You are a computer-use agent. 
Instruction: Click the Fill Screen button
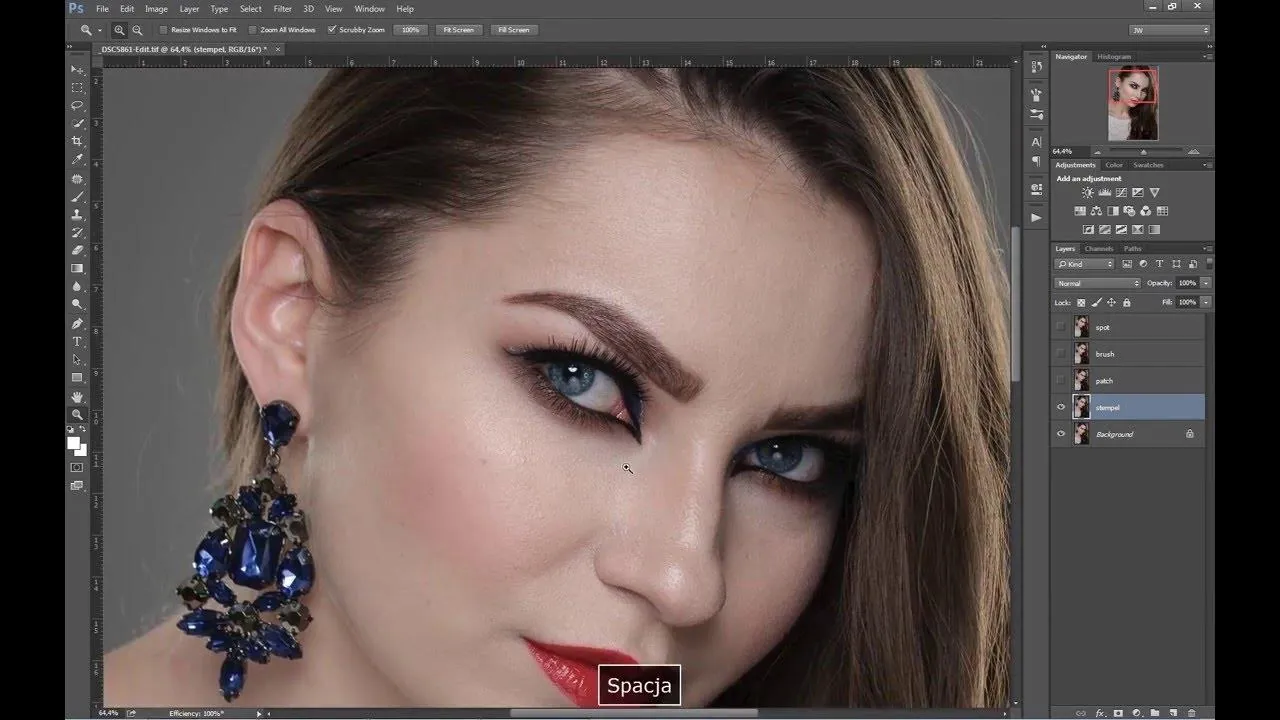(514, 29)
